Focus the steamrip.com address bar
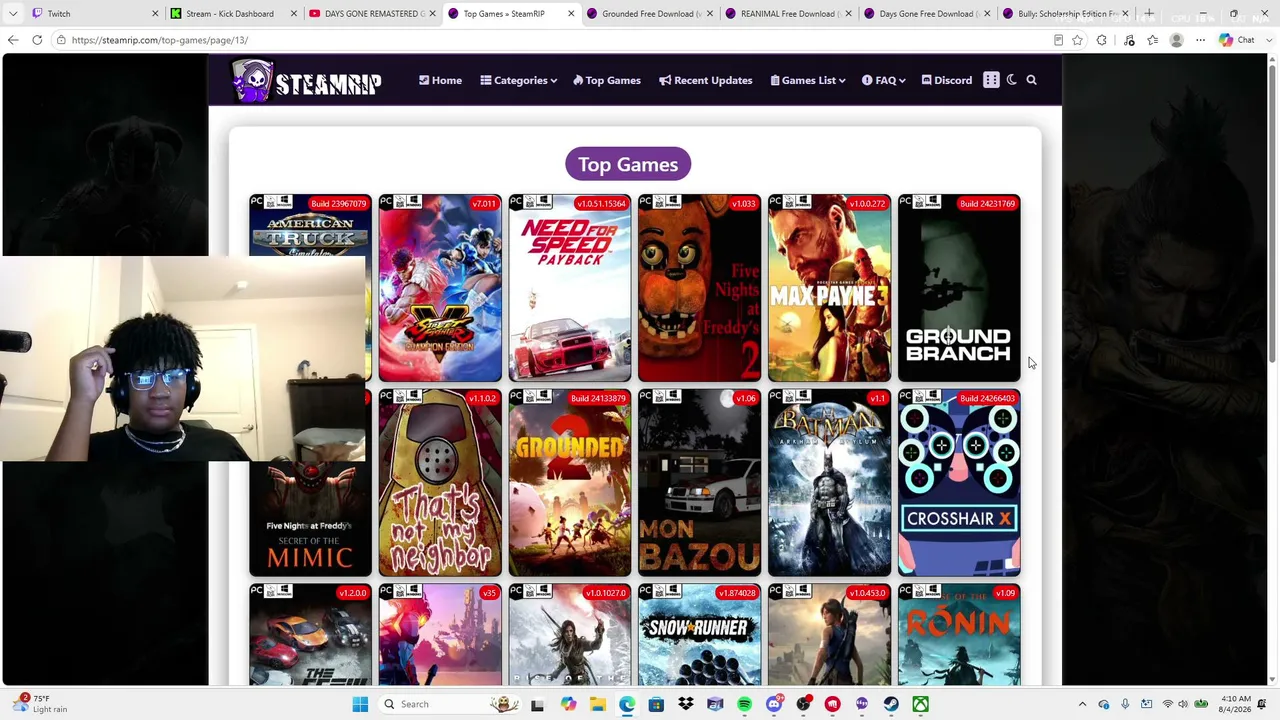Screen dimensions: 1280x720 [550, 40]
